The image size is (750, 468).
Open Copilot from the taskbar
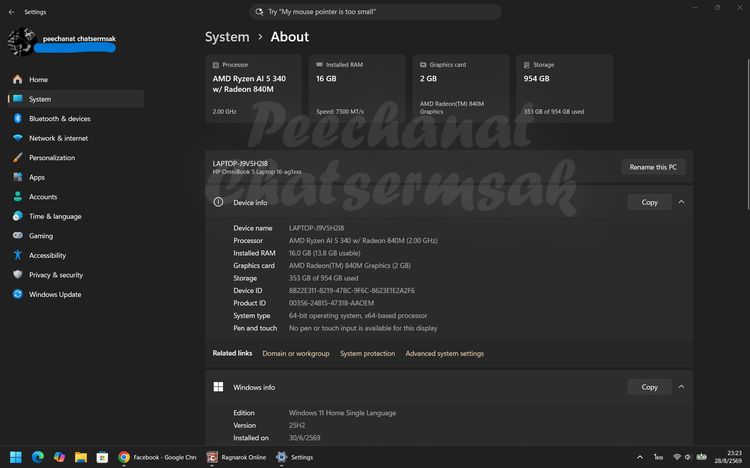(x=59, y=457)
